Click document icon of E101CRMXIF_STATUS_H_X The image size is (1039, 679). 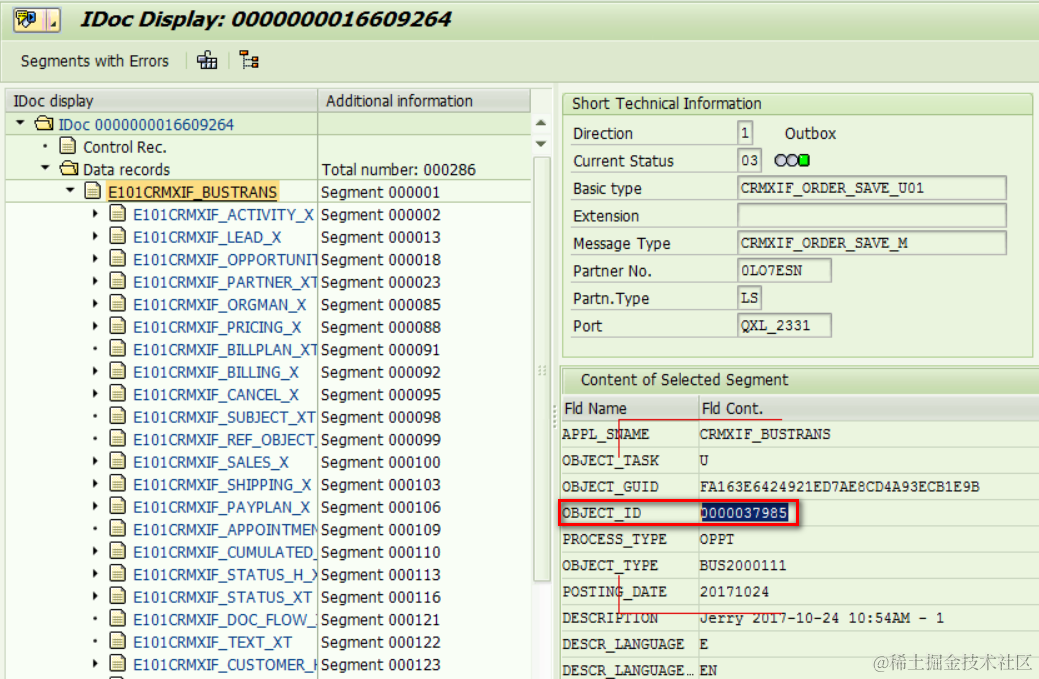(118, 574)
